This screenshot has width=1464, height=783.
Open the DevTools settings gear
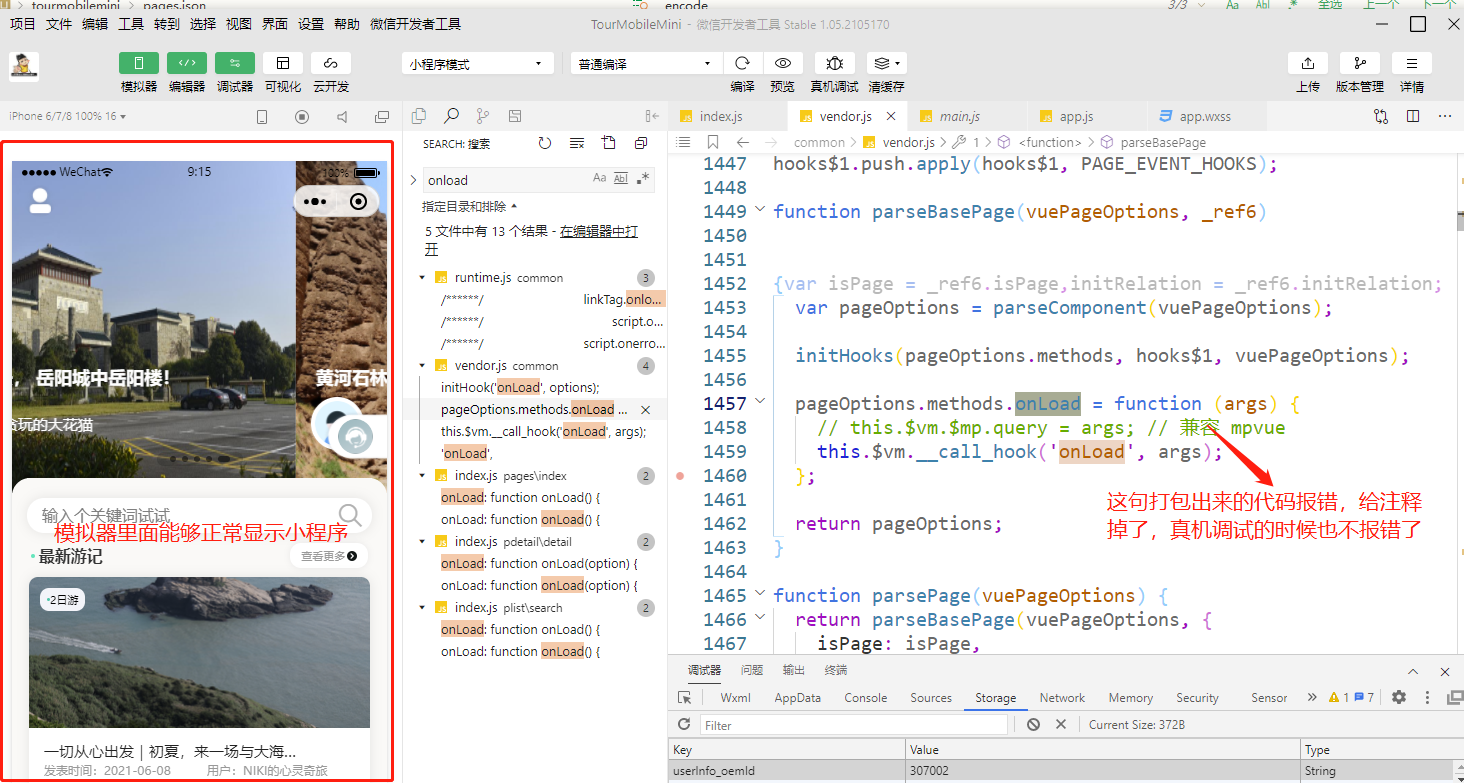[x=1399, y=697]
